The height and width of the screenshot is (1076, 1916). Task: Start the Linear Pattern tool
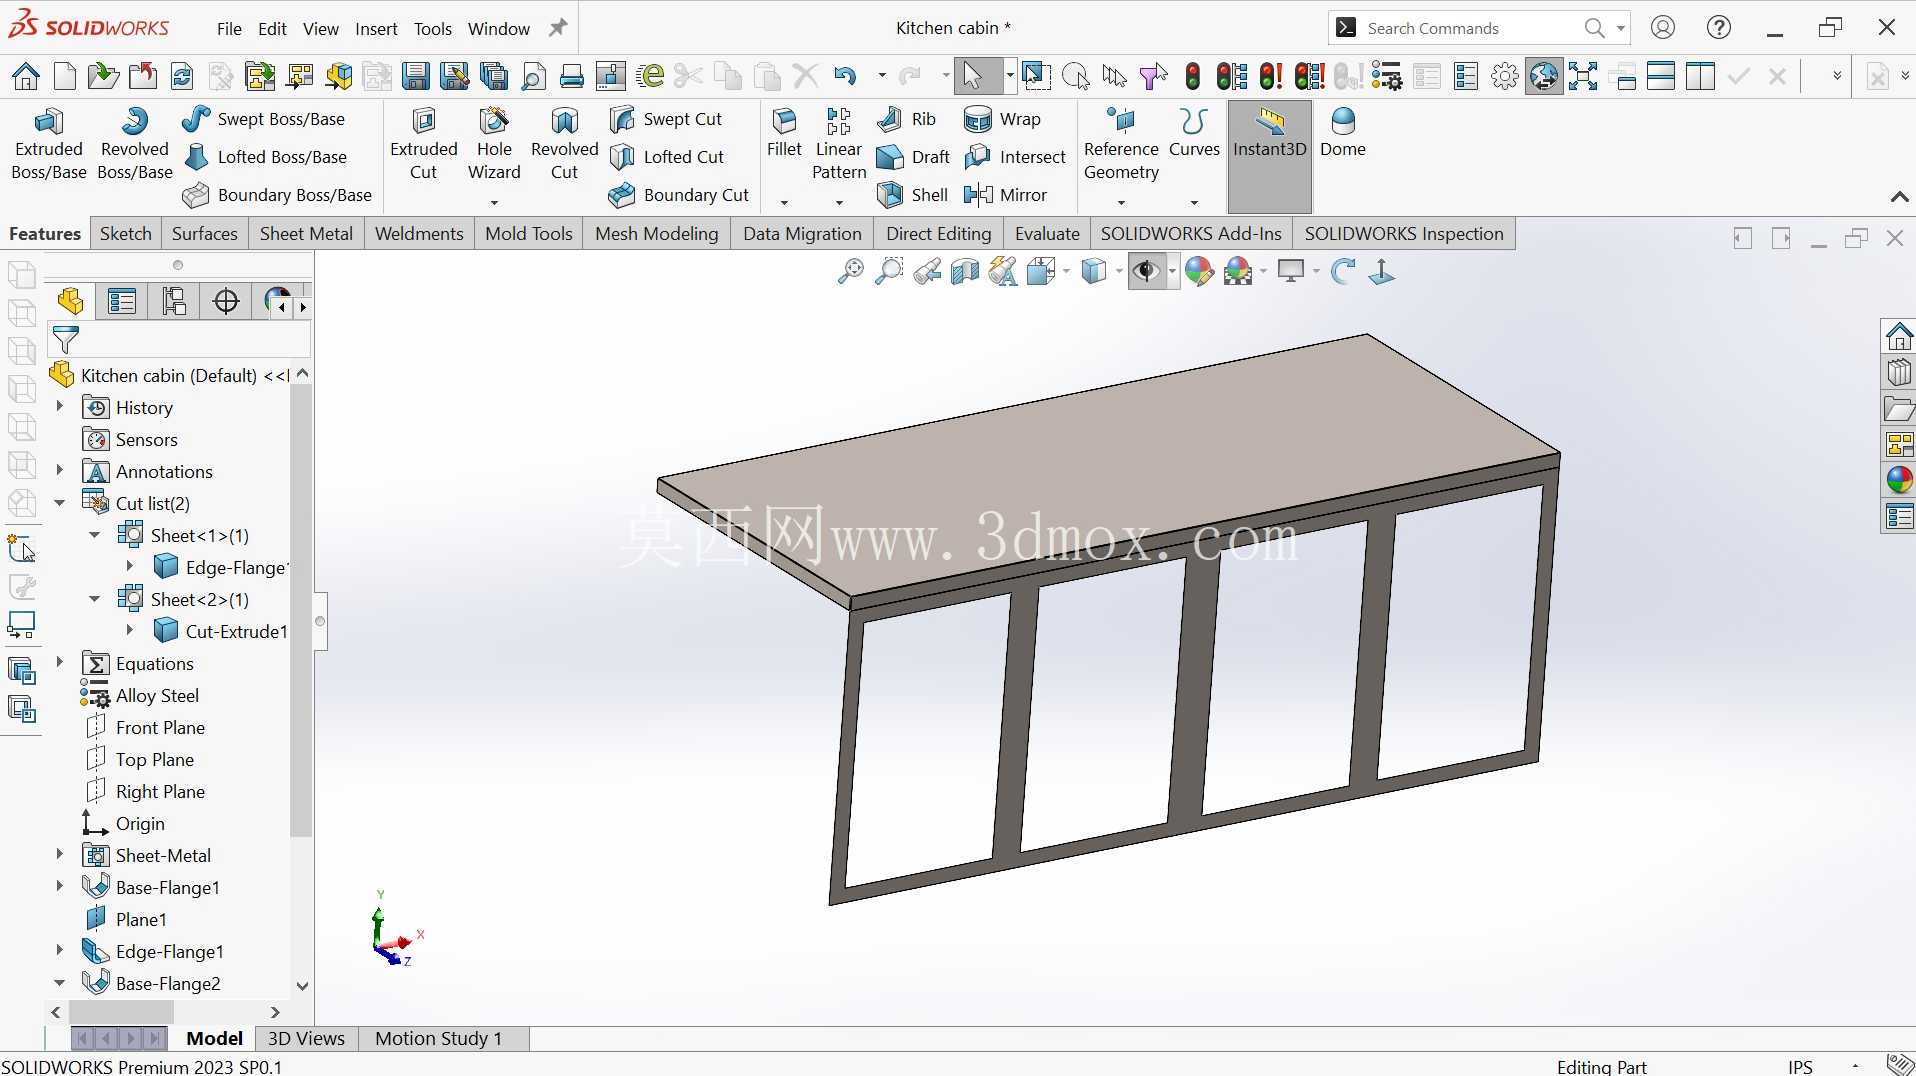839,144
